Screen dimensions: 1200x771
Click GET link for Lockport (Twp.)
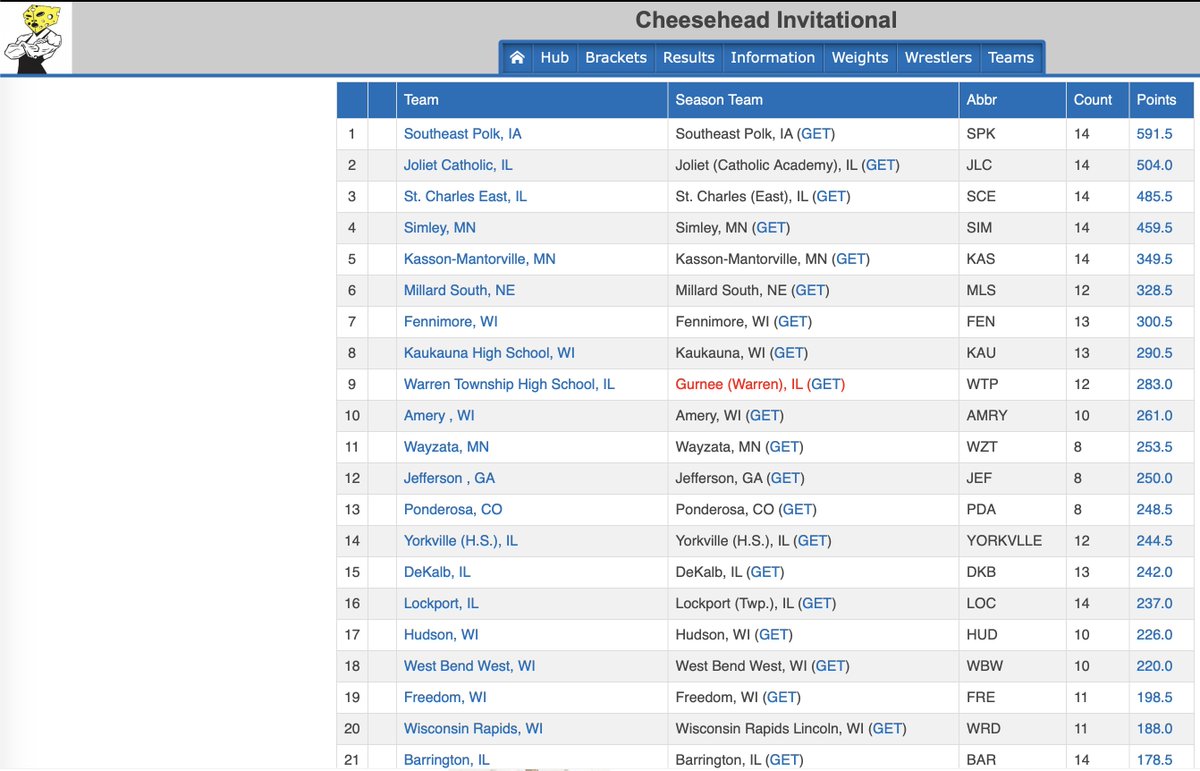coord(817,603)
